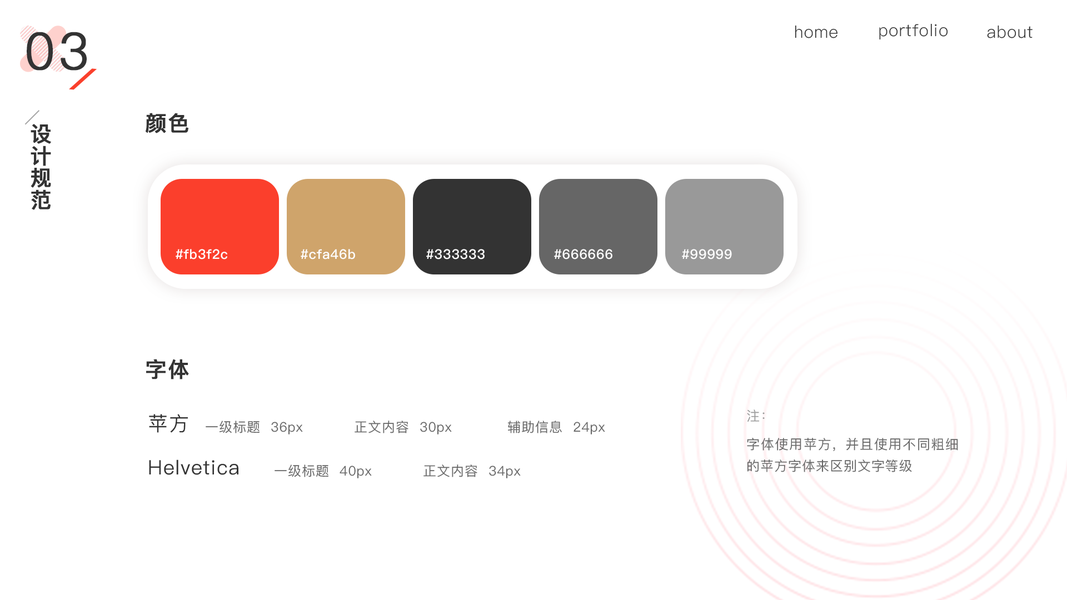Click note line 的苹方字体来区别文字等级

coord(829,466)
